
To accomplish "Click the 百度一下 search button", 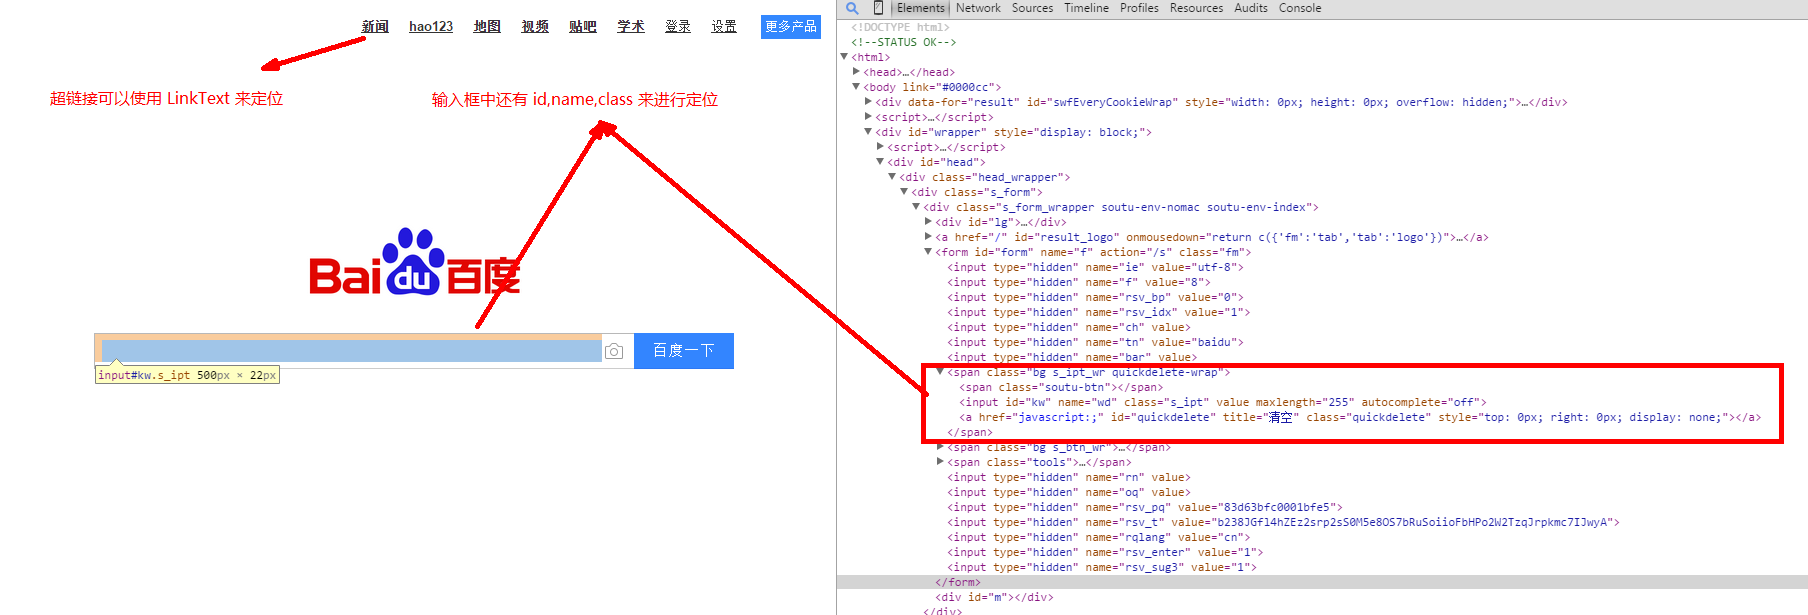I will pos(684,351).
